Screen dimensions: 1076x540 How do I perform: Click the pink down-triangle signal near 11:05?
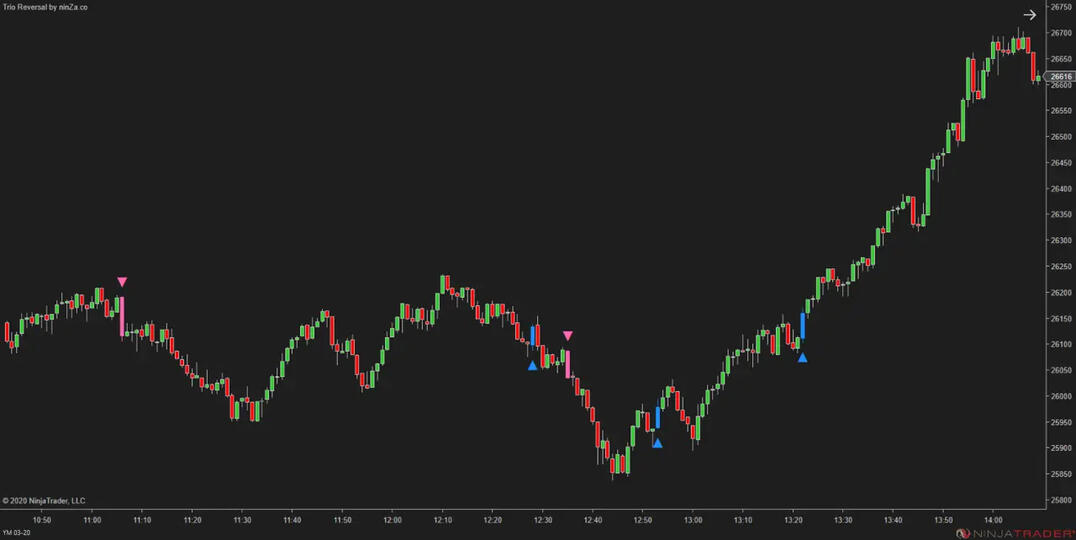coord(122,283)
